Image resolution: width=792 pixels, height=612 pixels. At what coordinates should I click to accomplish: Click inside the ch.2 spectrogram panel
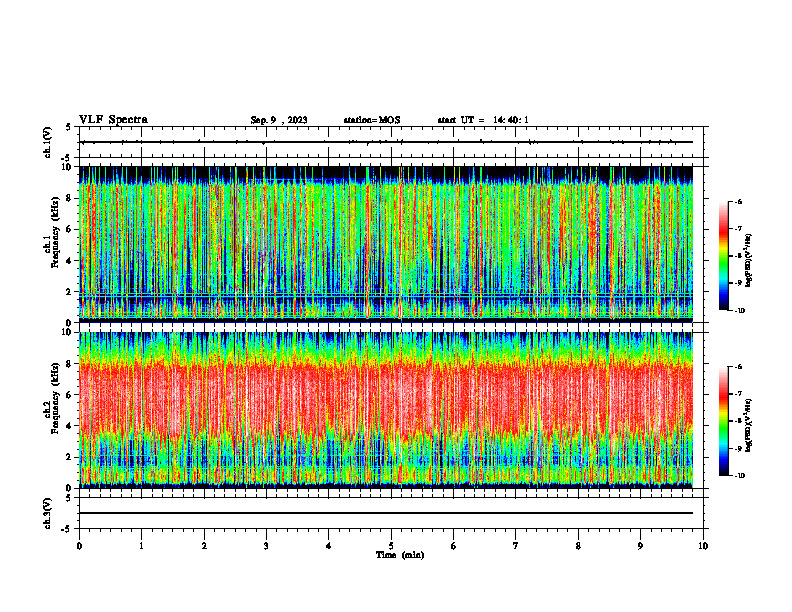pyautogui.click(x=386, y=410)
